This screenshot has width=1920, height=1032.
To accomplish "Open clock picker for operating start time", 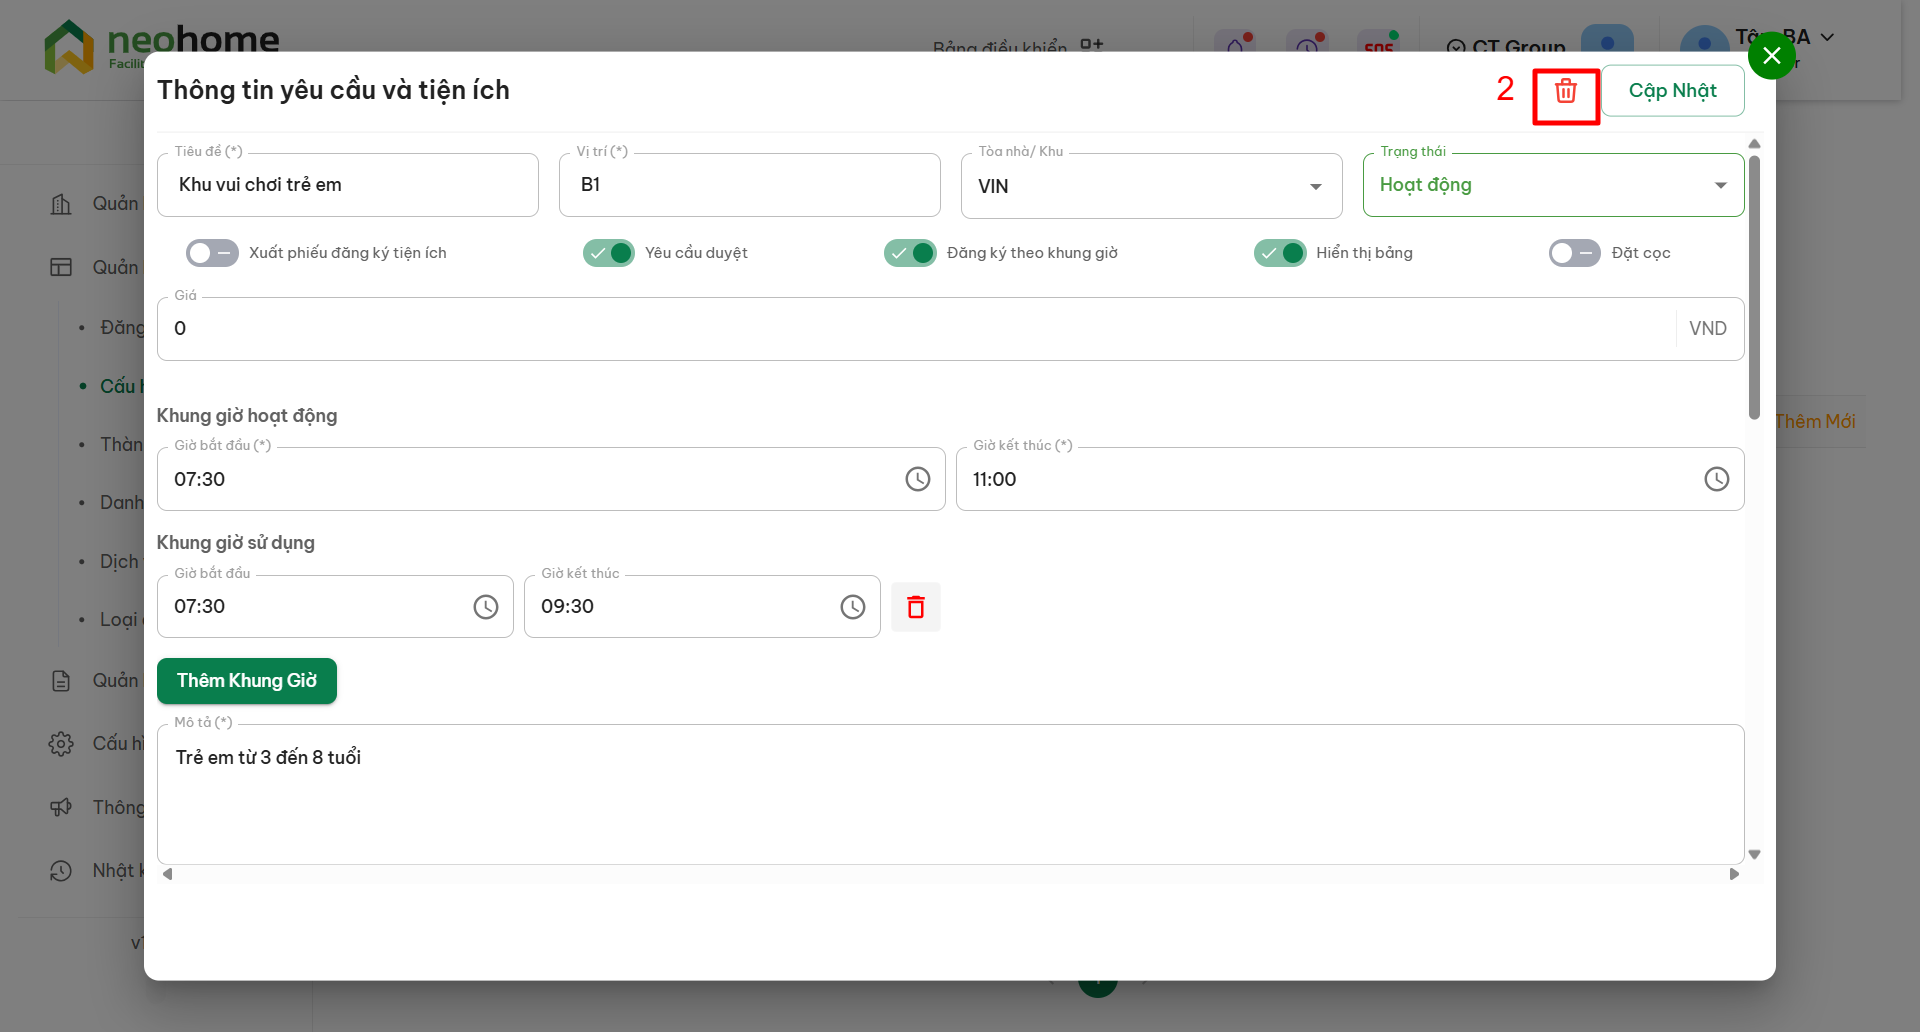I will tap(917, 479).
